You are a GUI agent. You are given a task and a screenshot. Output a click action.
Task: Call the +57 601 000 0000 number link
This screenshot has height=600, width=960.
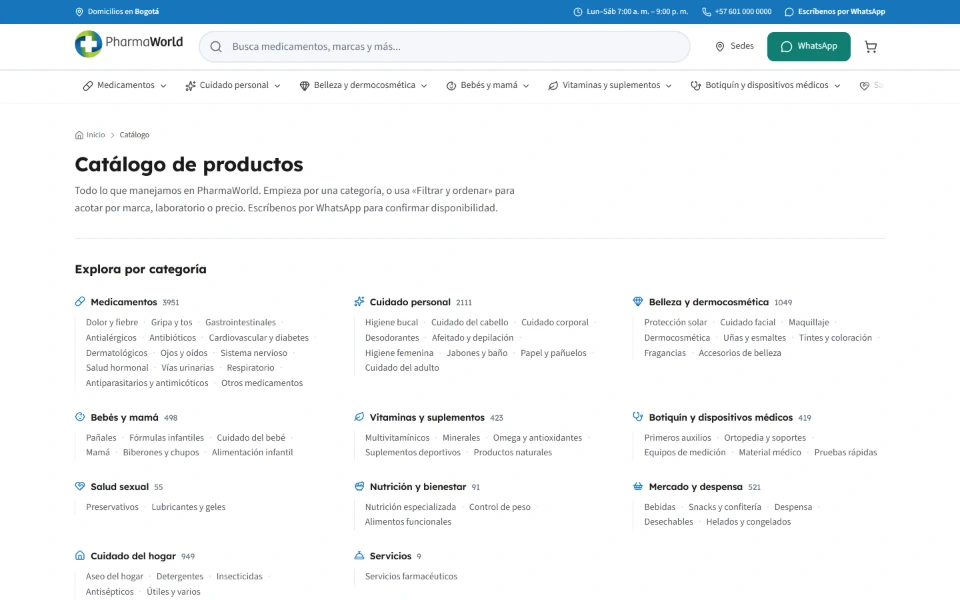click(737, 12)
